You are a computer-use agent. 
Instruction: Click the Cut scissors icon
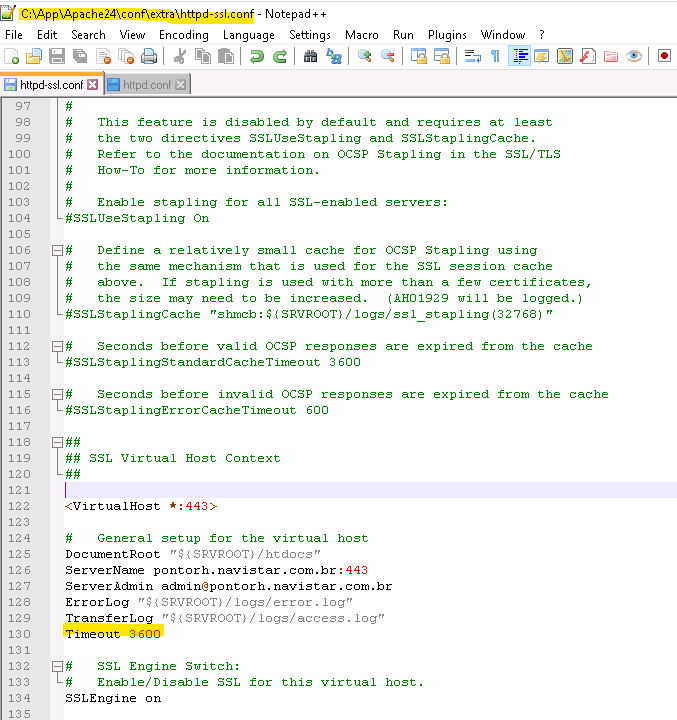pyautogui.click(x=180, y=56)
